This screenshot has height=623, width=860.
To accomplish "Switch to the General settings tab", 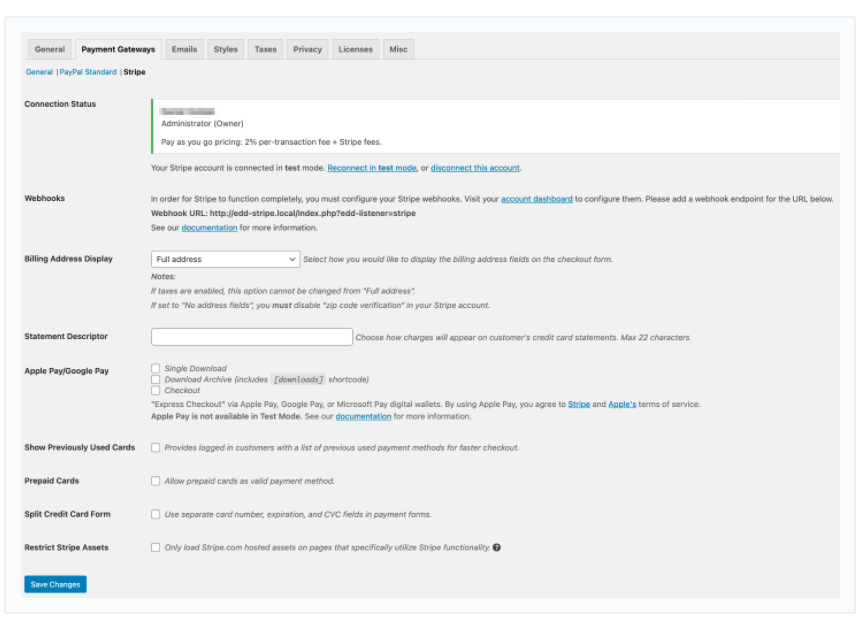I will pyautogui.click(x=50, y=49).
